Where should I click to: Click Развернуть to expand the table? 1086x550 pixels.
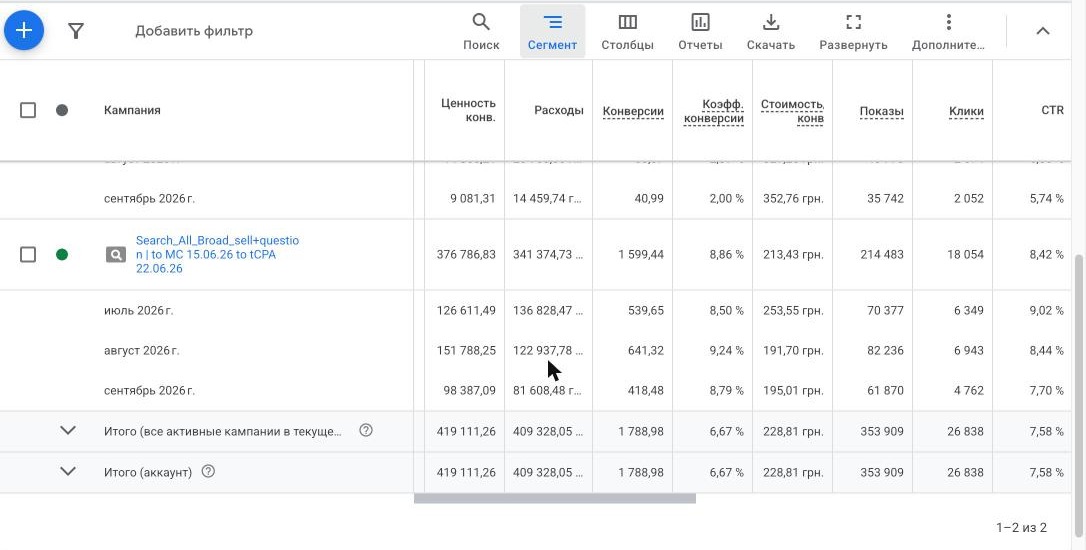(x=853, y=31)
